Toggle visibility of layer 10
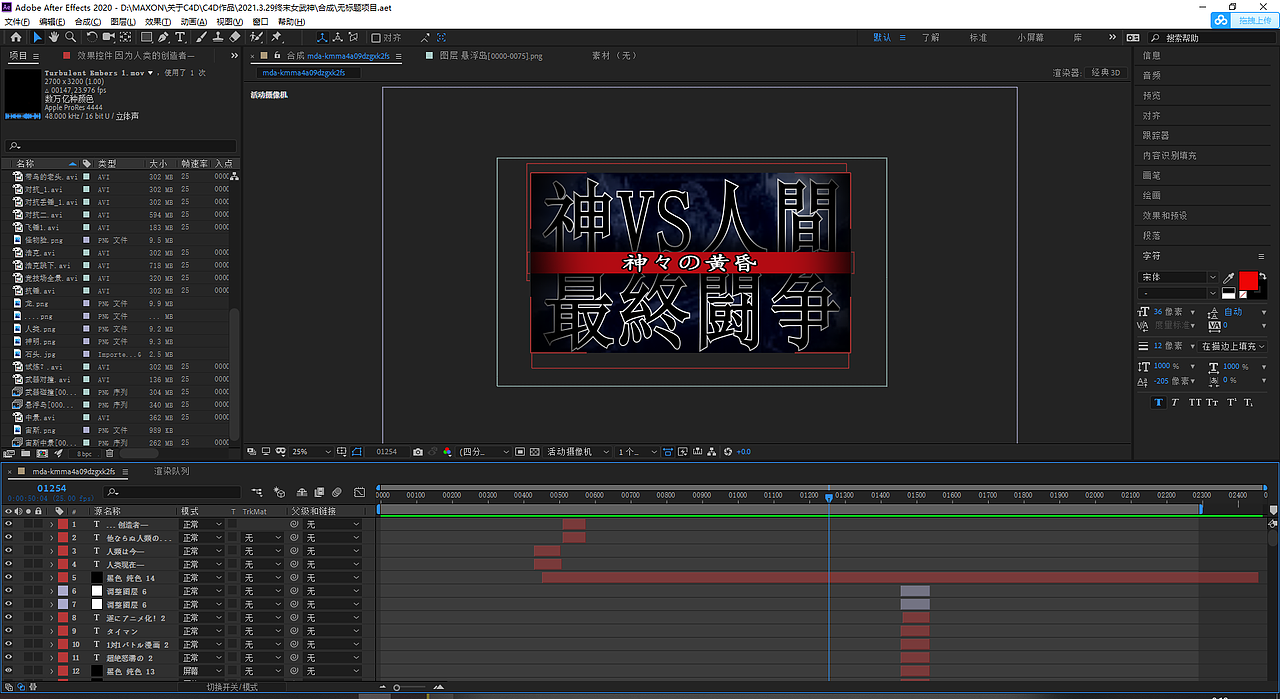Viewport: 1280px width, 699px height. tap(8, 645)
